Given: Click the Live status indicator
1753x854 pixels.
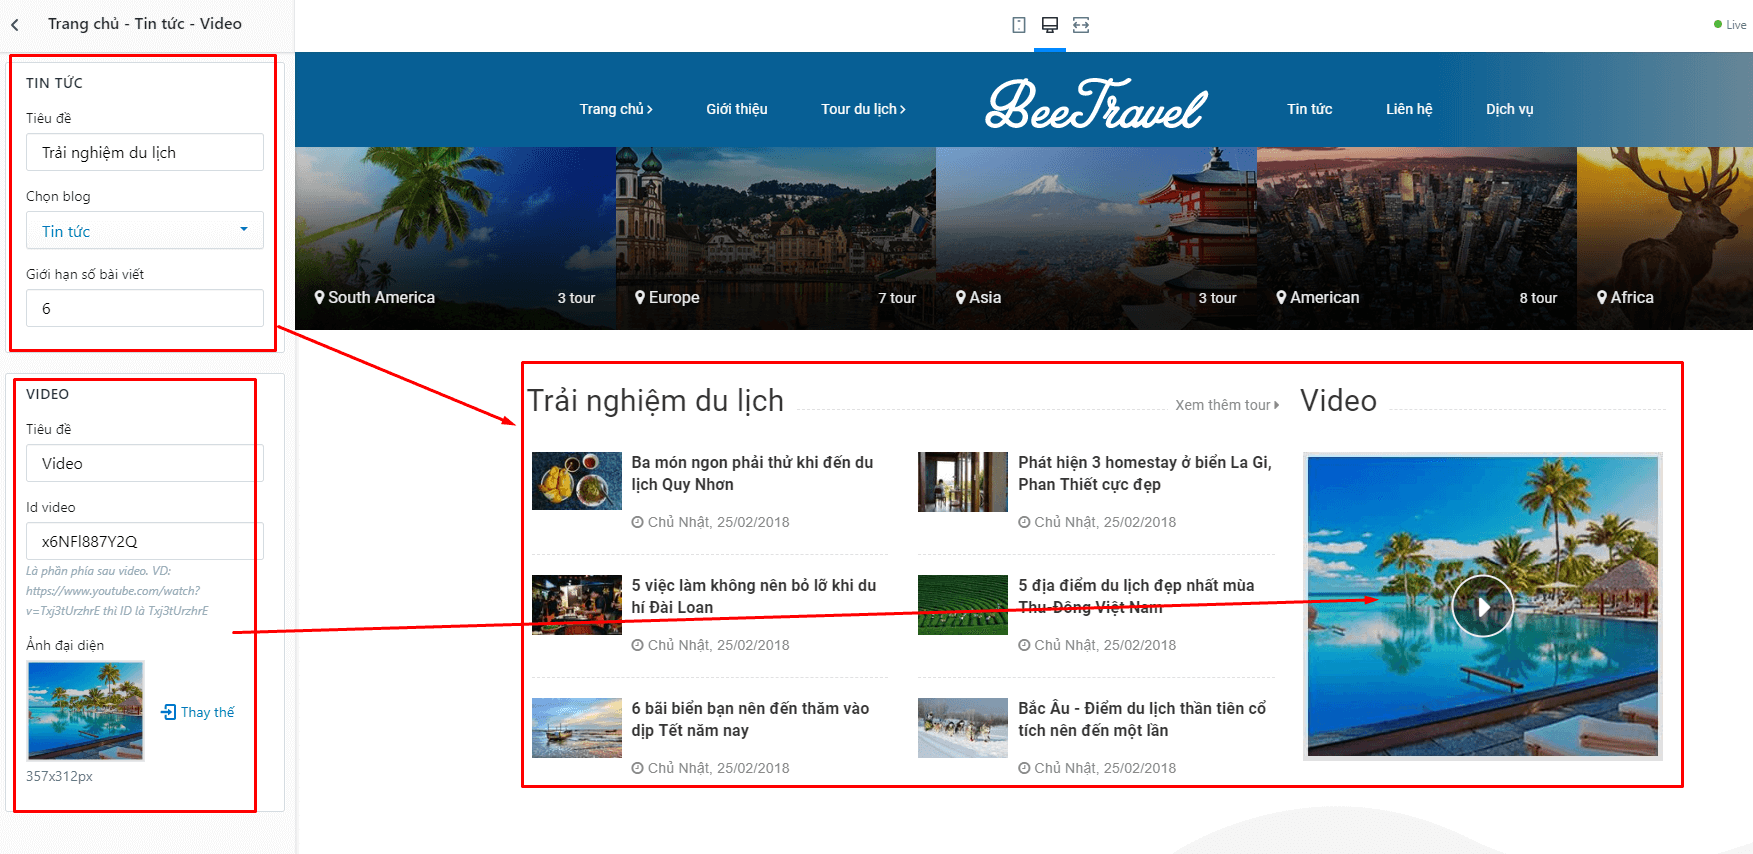Looking at the screenshot, I should pos(1731,25).
